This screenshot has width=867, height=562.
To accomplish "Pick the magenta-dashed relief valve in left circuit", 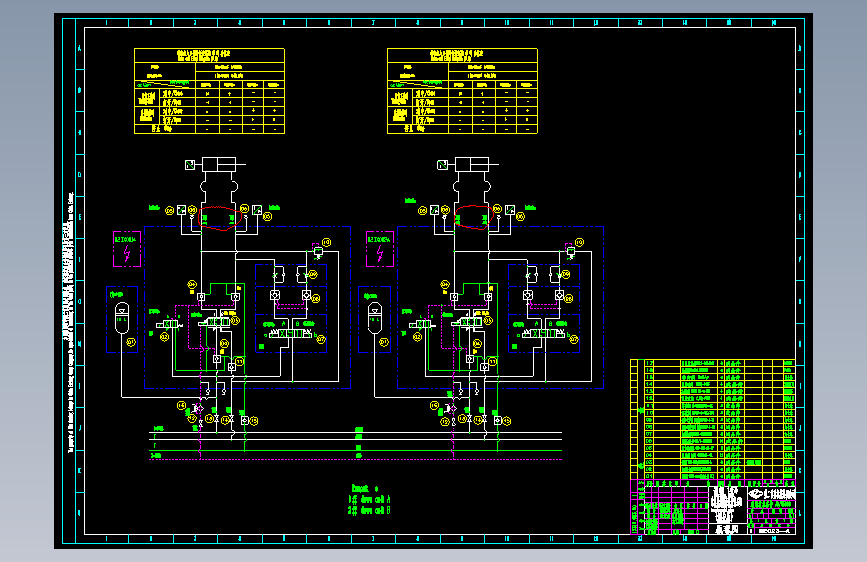I will click(x=318, y=251).
